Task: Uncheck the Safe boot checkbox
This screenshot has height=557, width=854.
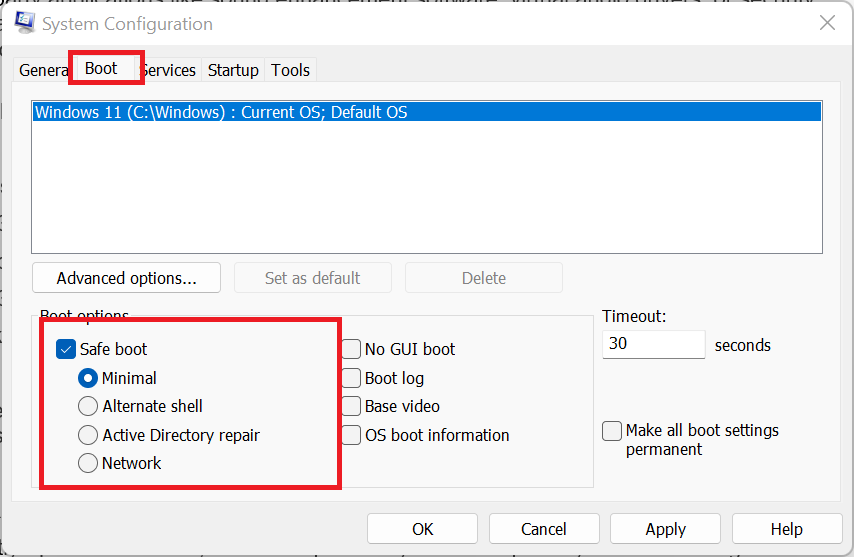Action: point(66,349)
